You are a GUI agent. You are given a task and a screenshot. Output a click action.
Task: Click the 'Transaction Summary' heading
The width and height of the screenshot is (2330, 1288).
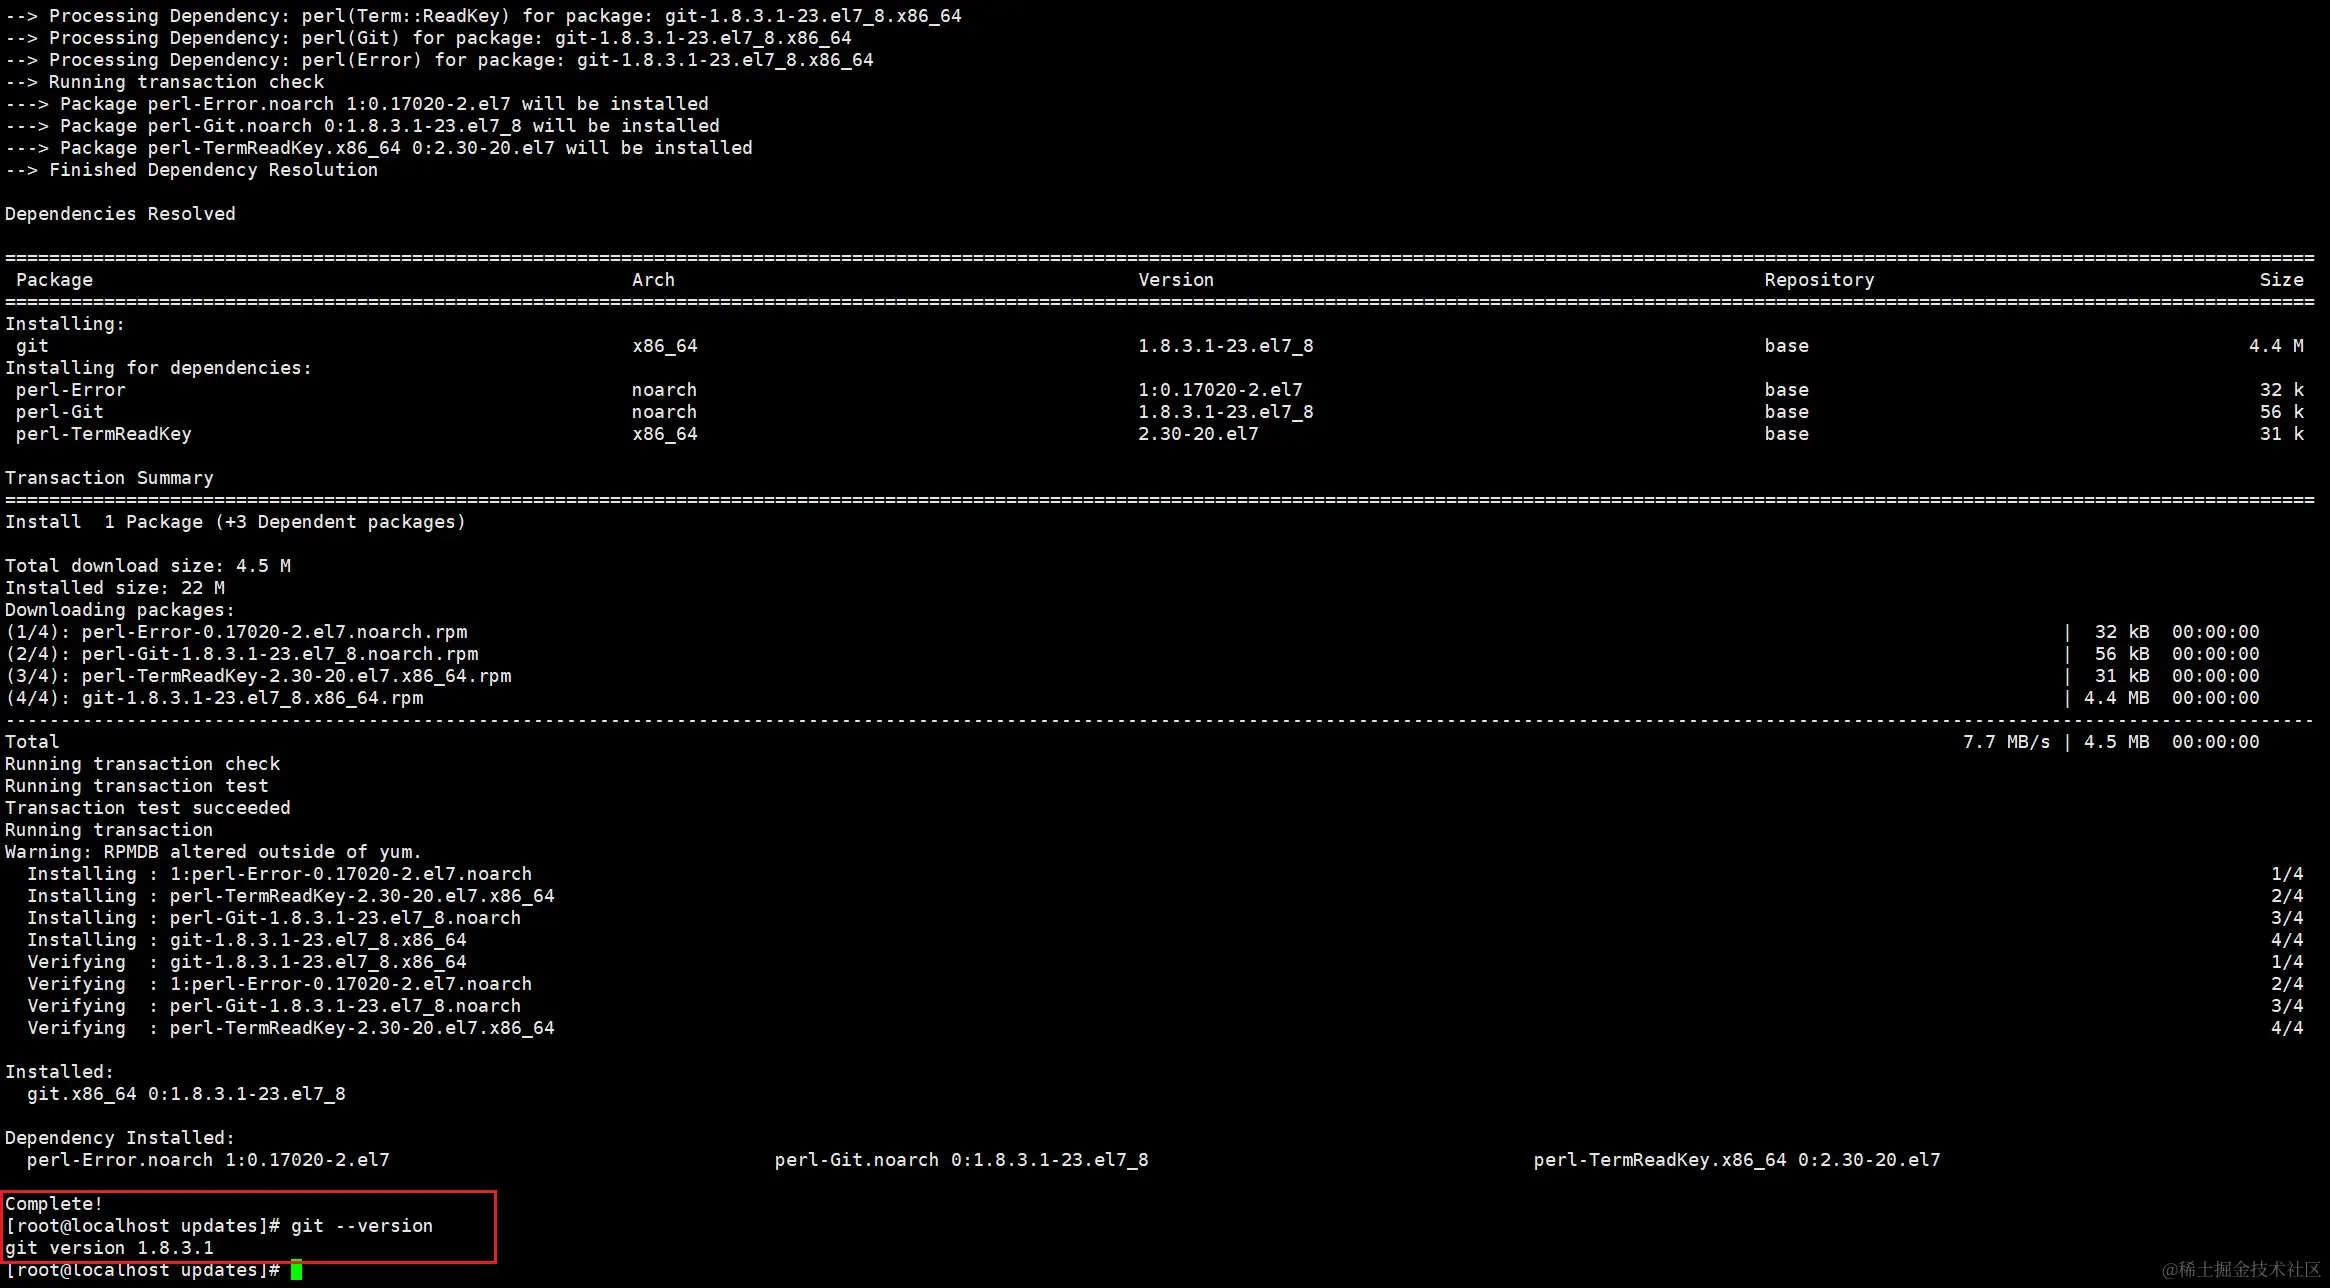click(x=109, y=478)
